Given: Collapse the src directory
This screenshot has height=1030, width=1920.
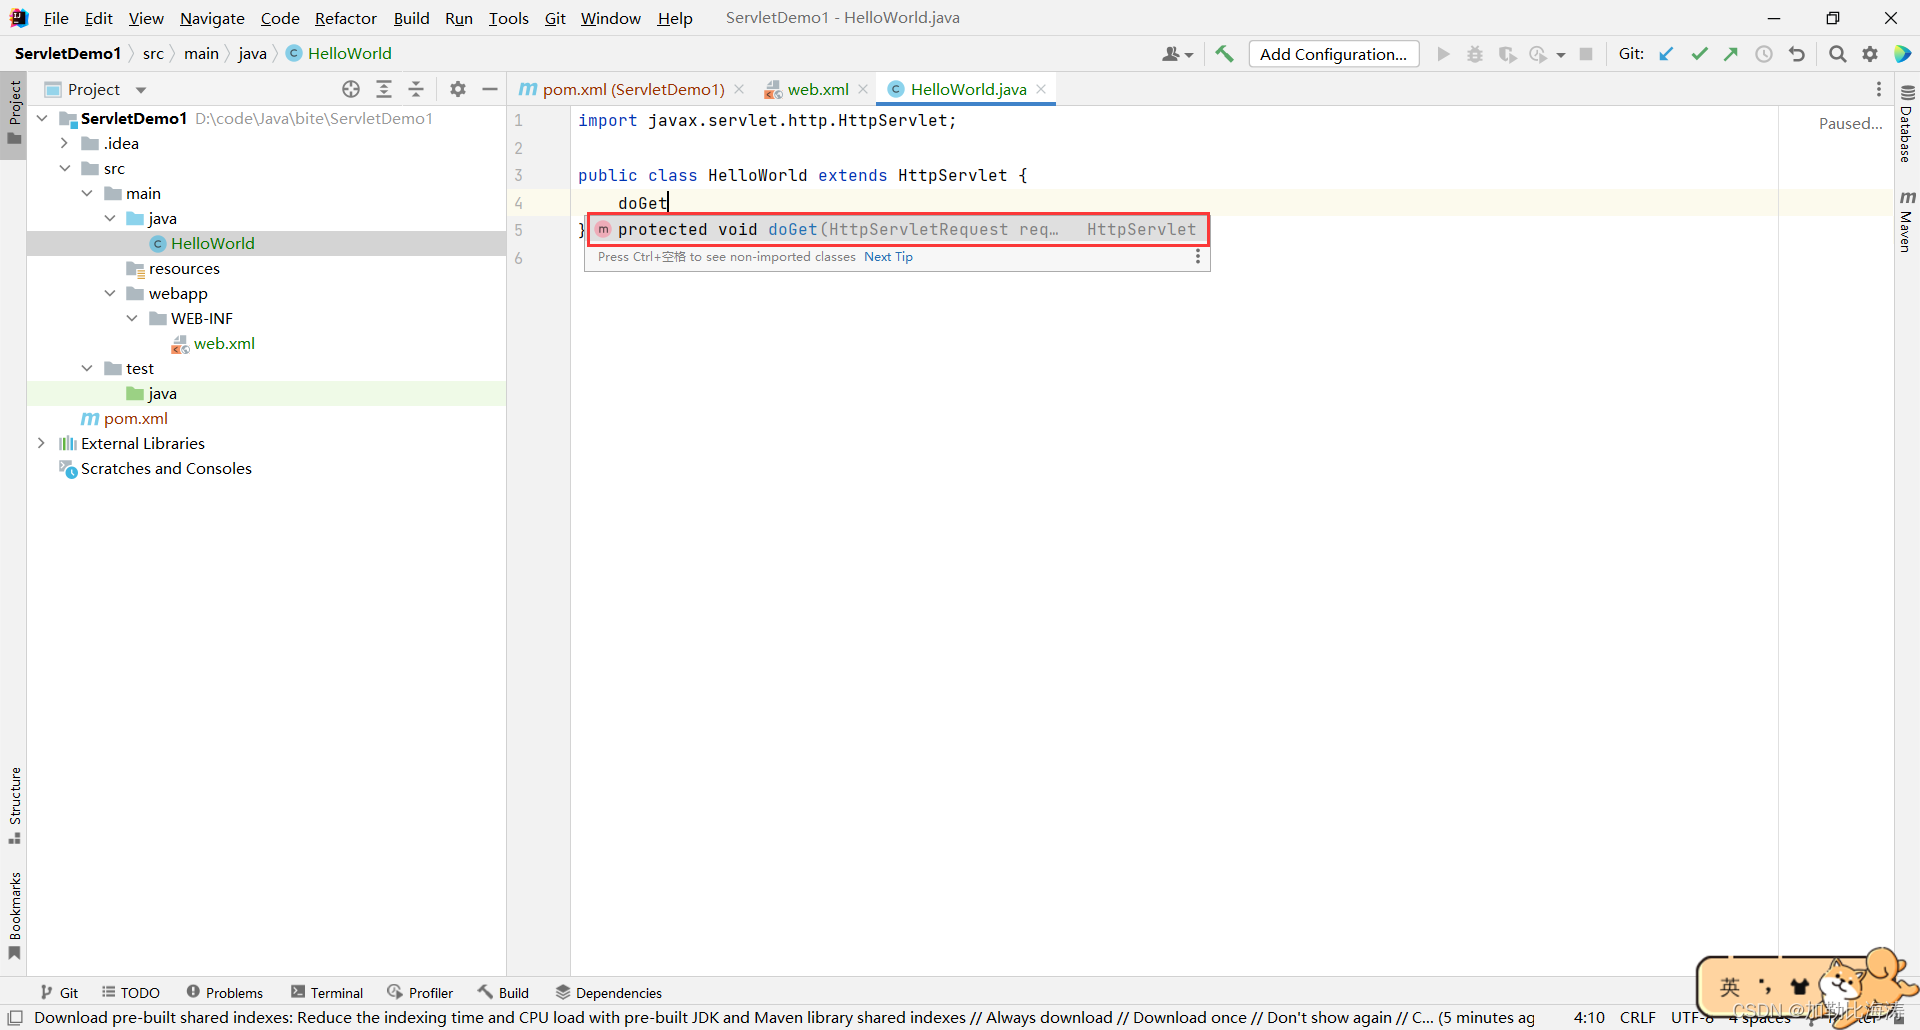Looking at the screenshot, I should click(x=63, y=168).
